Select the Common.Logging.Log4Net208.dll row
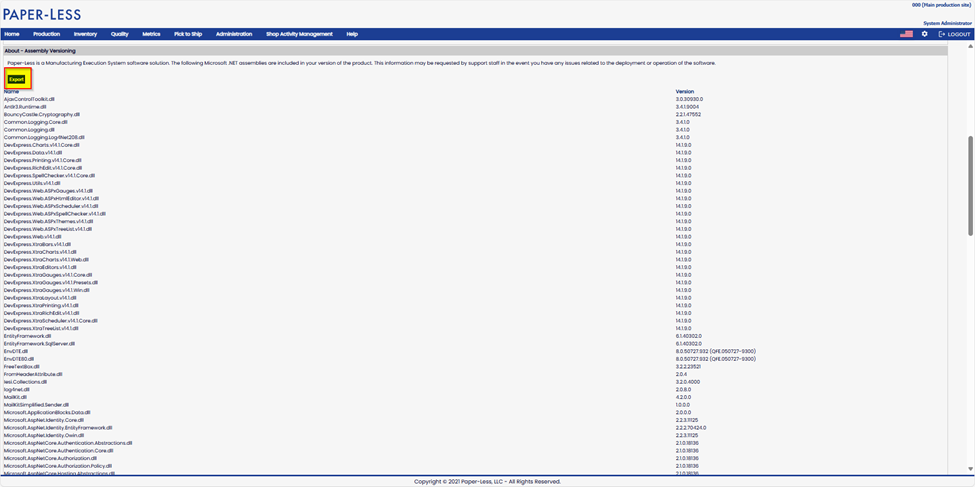Image resolution: width=975 pixels, height=487 pixels. [x=44, y=137]
